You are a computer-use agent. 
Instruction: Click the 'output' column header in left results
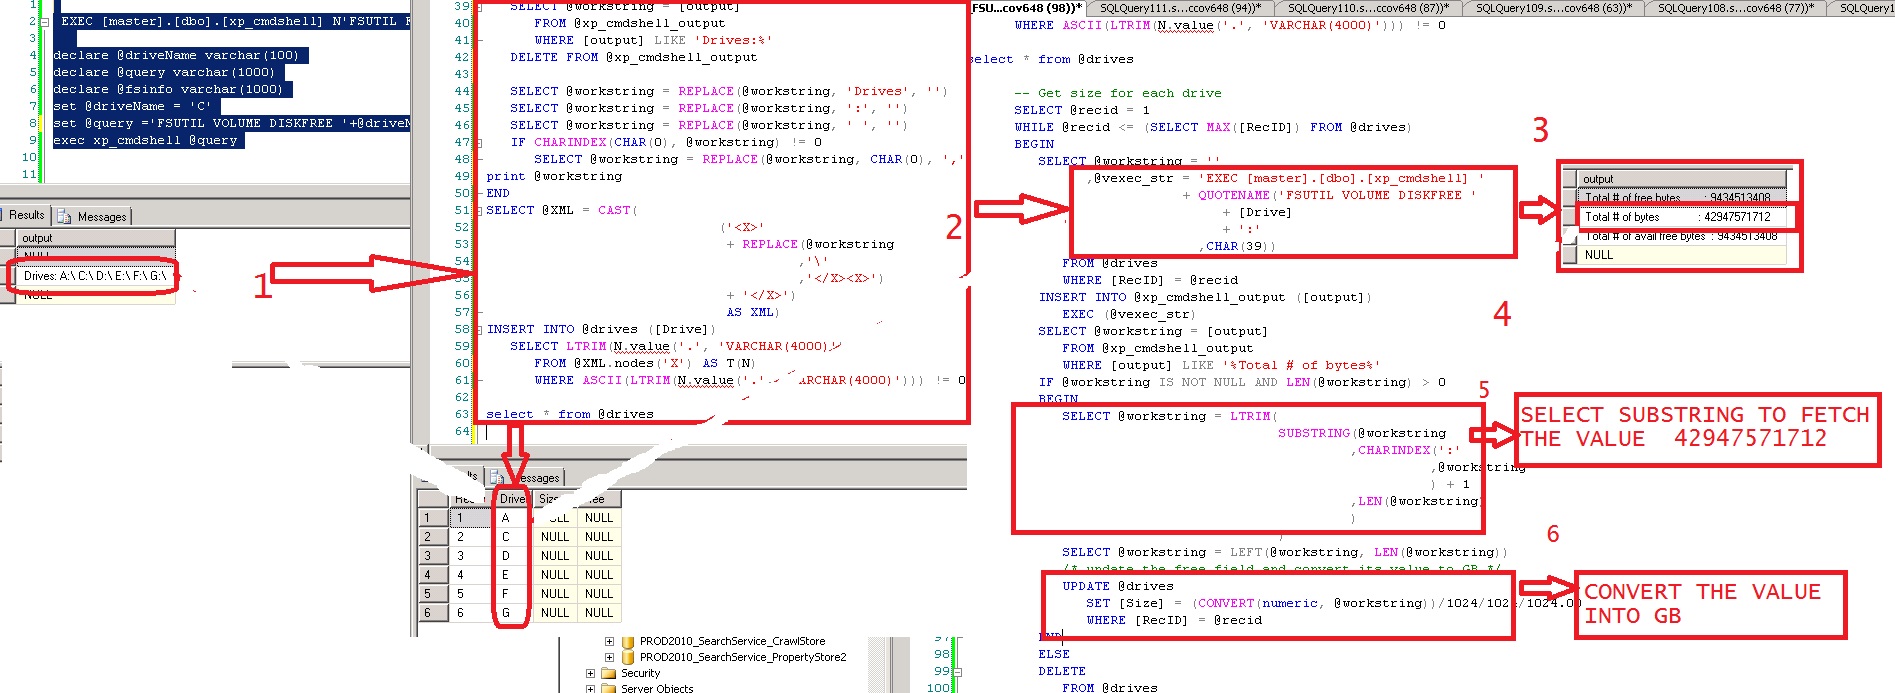click(95, 238)
